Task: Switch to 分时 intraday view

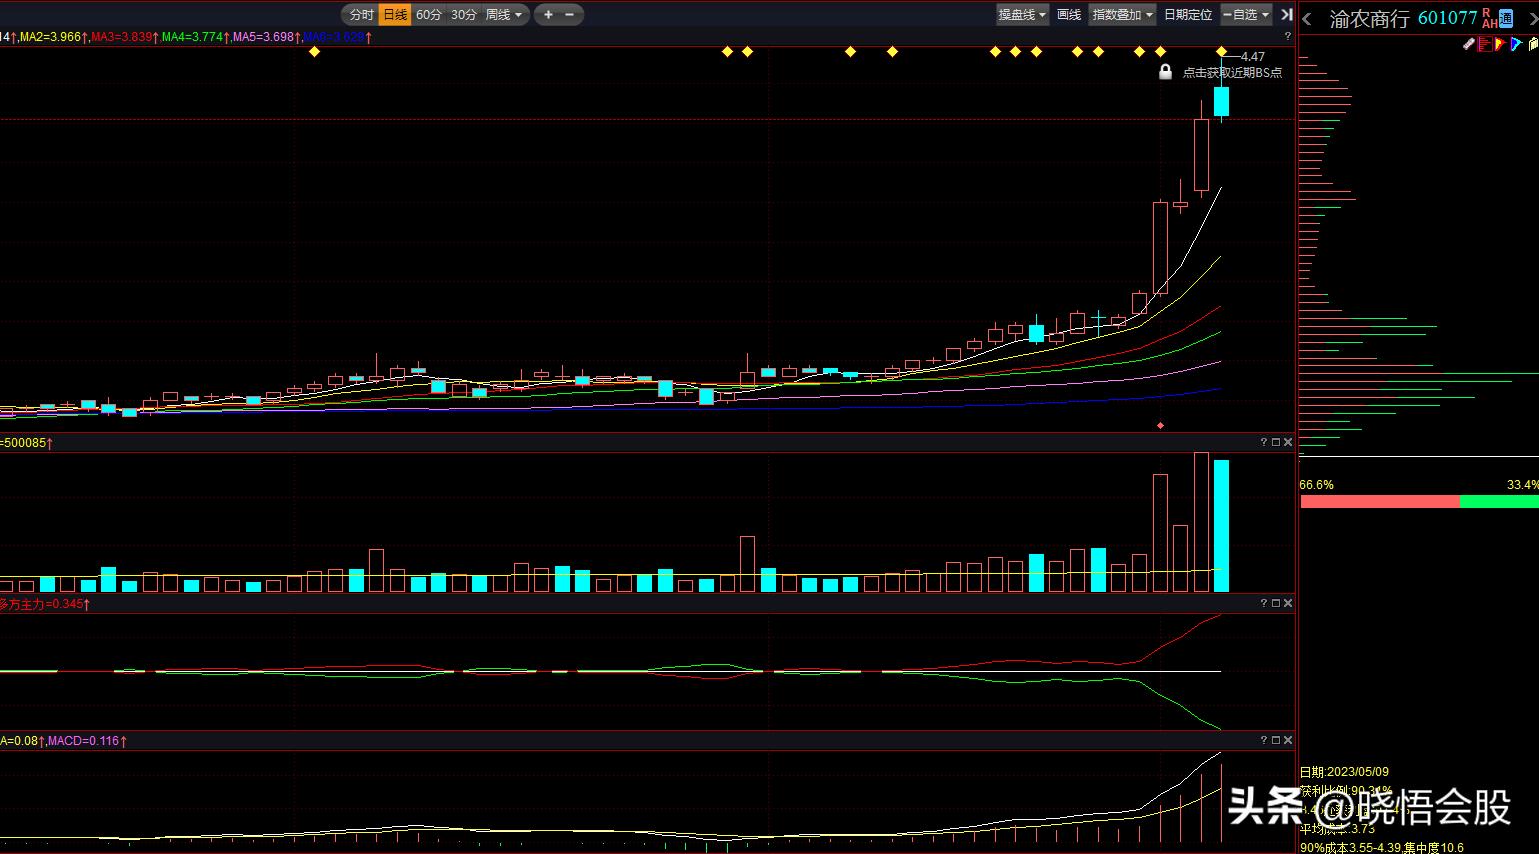Action: 361,15
